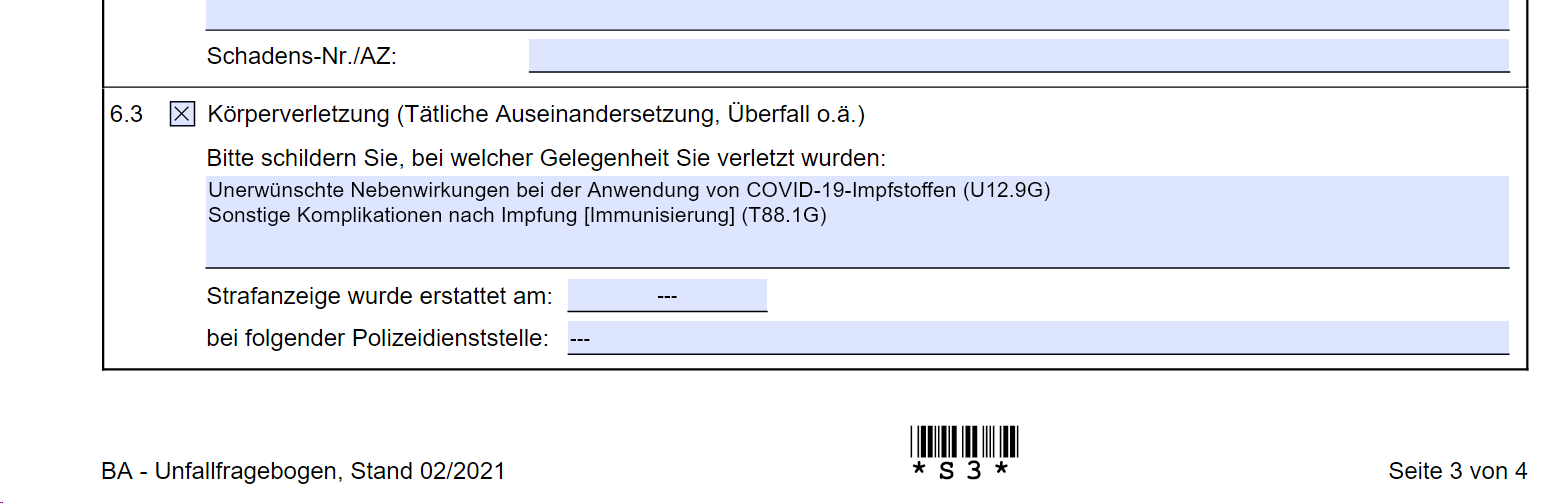
Task: Click the 'bei folgender Polizeidienststelle:' label
Action: point(377,339)
